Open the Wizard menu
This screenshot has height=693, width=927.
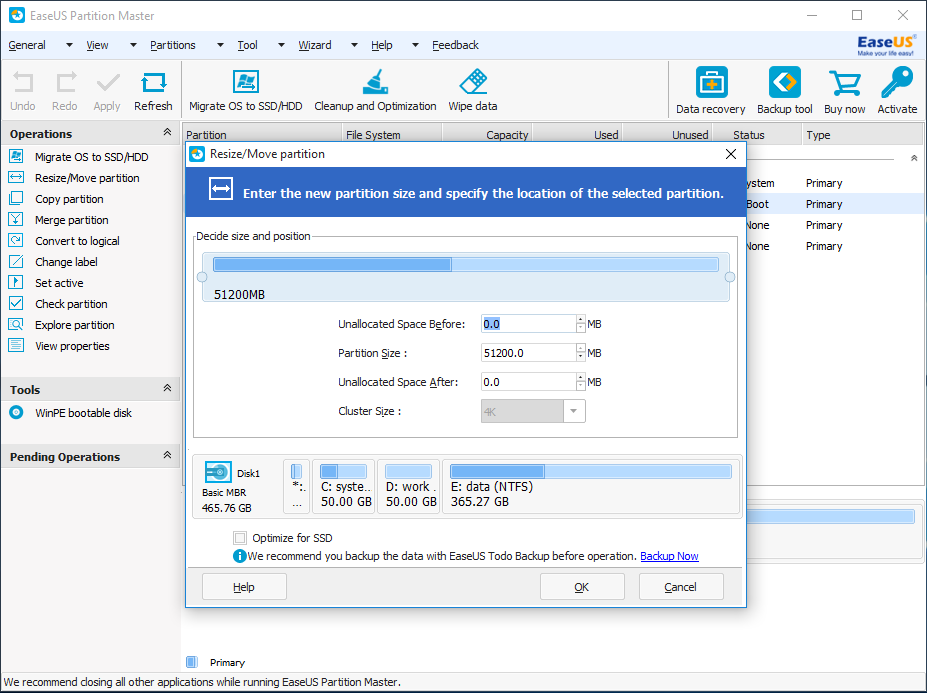315,45
